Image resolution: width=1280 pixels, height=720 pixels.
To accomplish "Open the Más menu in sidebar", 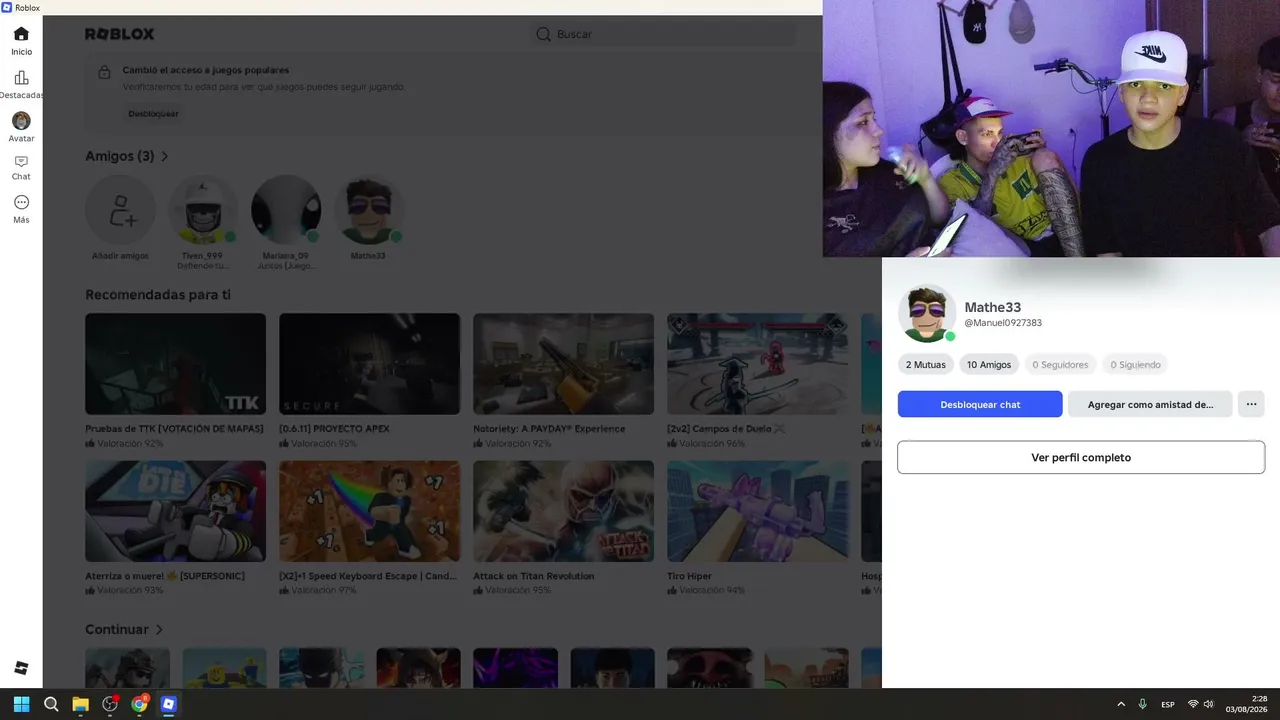I will click(21, 209).
